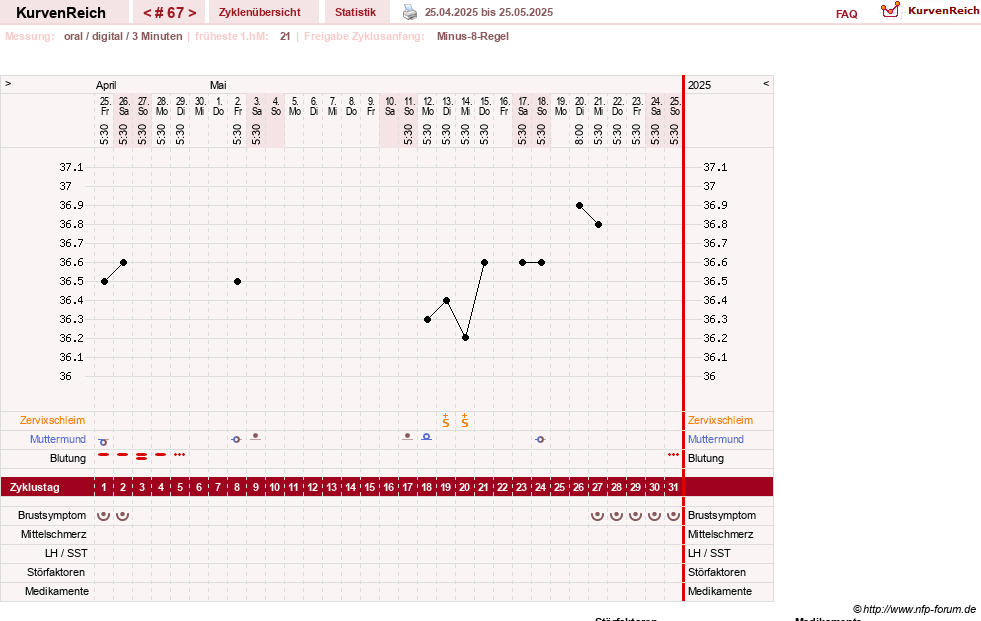
Task: Click breast symptom icon on cycle day 29
Action: (635, 515)
